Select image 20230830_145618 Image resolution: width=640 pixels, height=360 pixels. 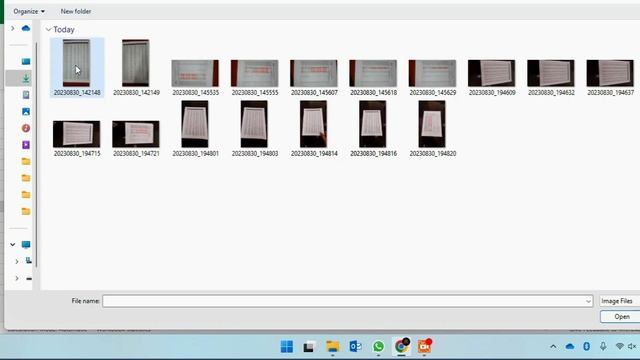coord(373,78)
